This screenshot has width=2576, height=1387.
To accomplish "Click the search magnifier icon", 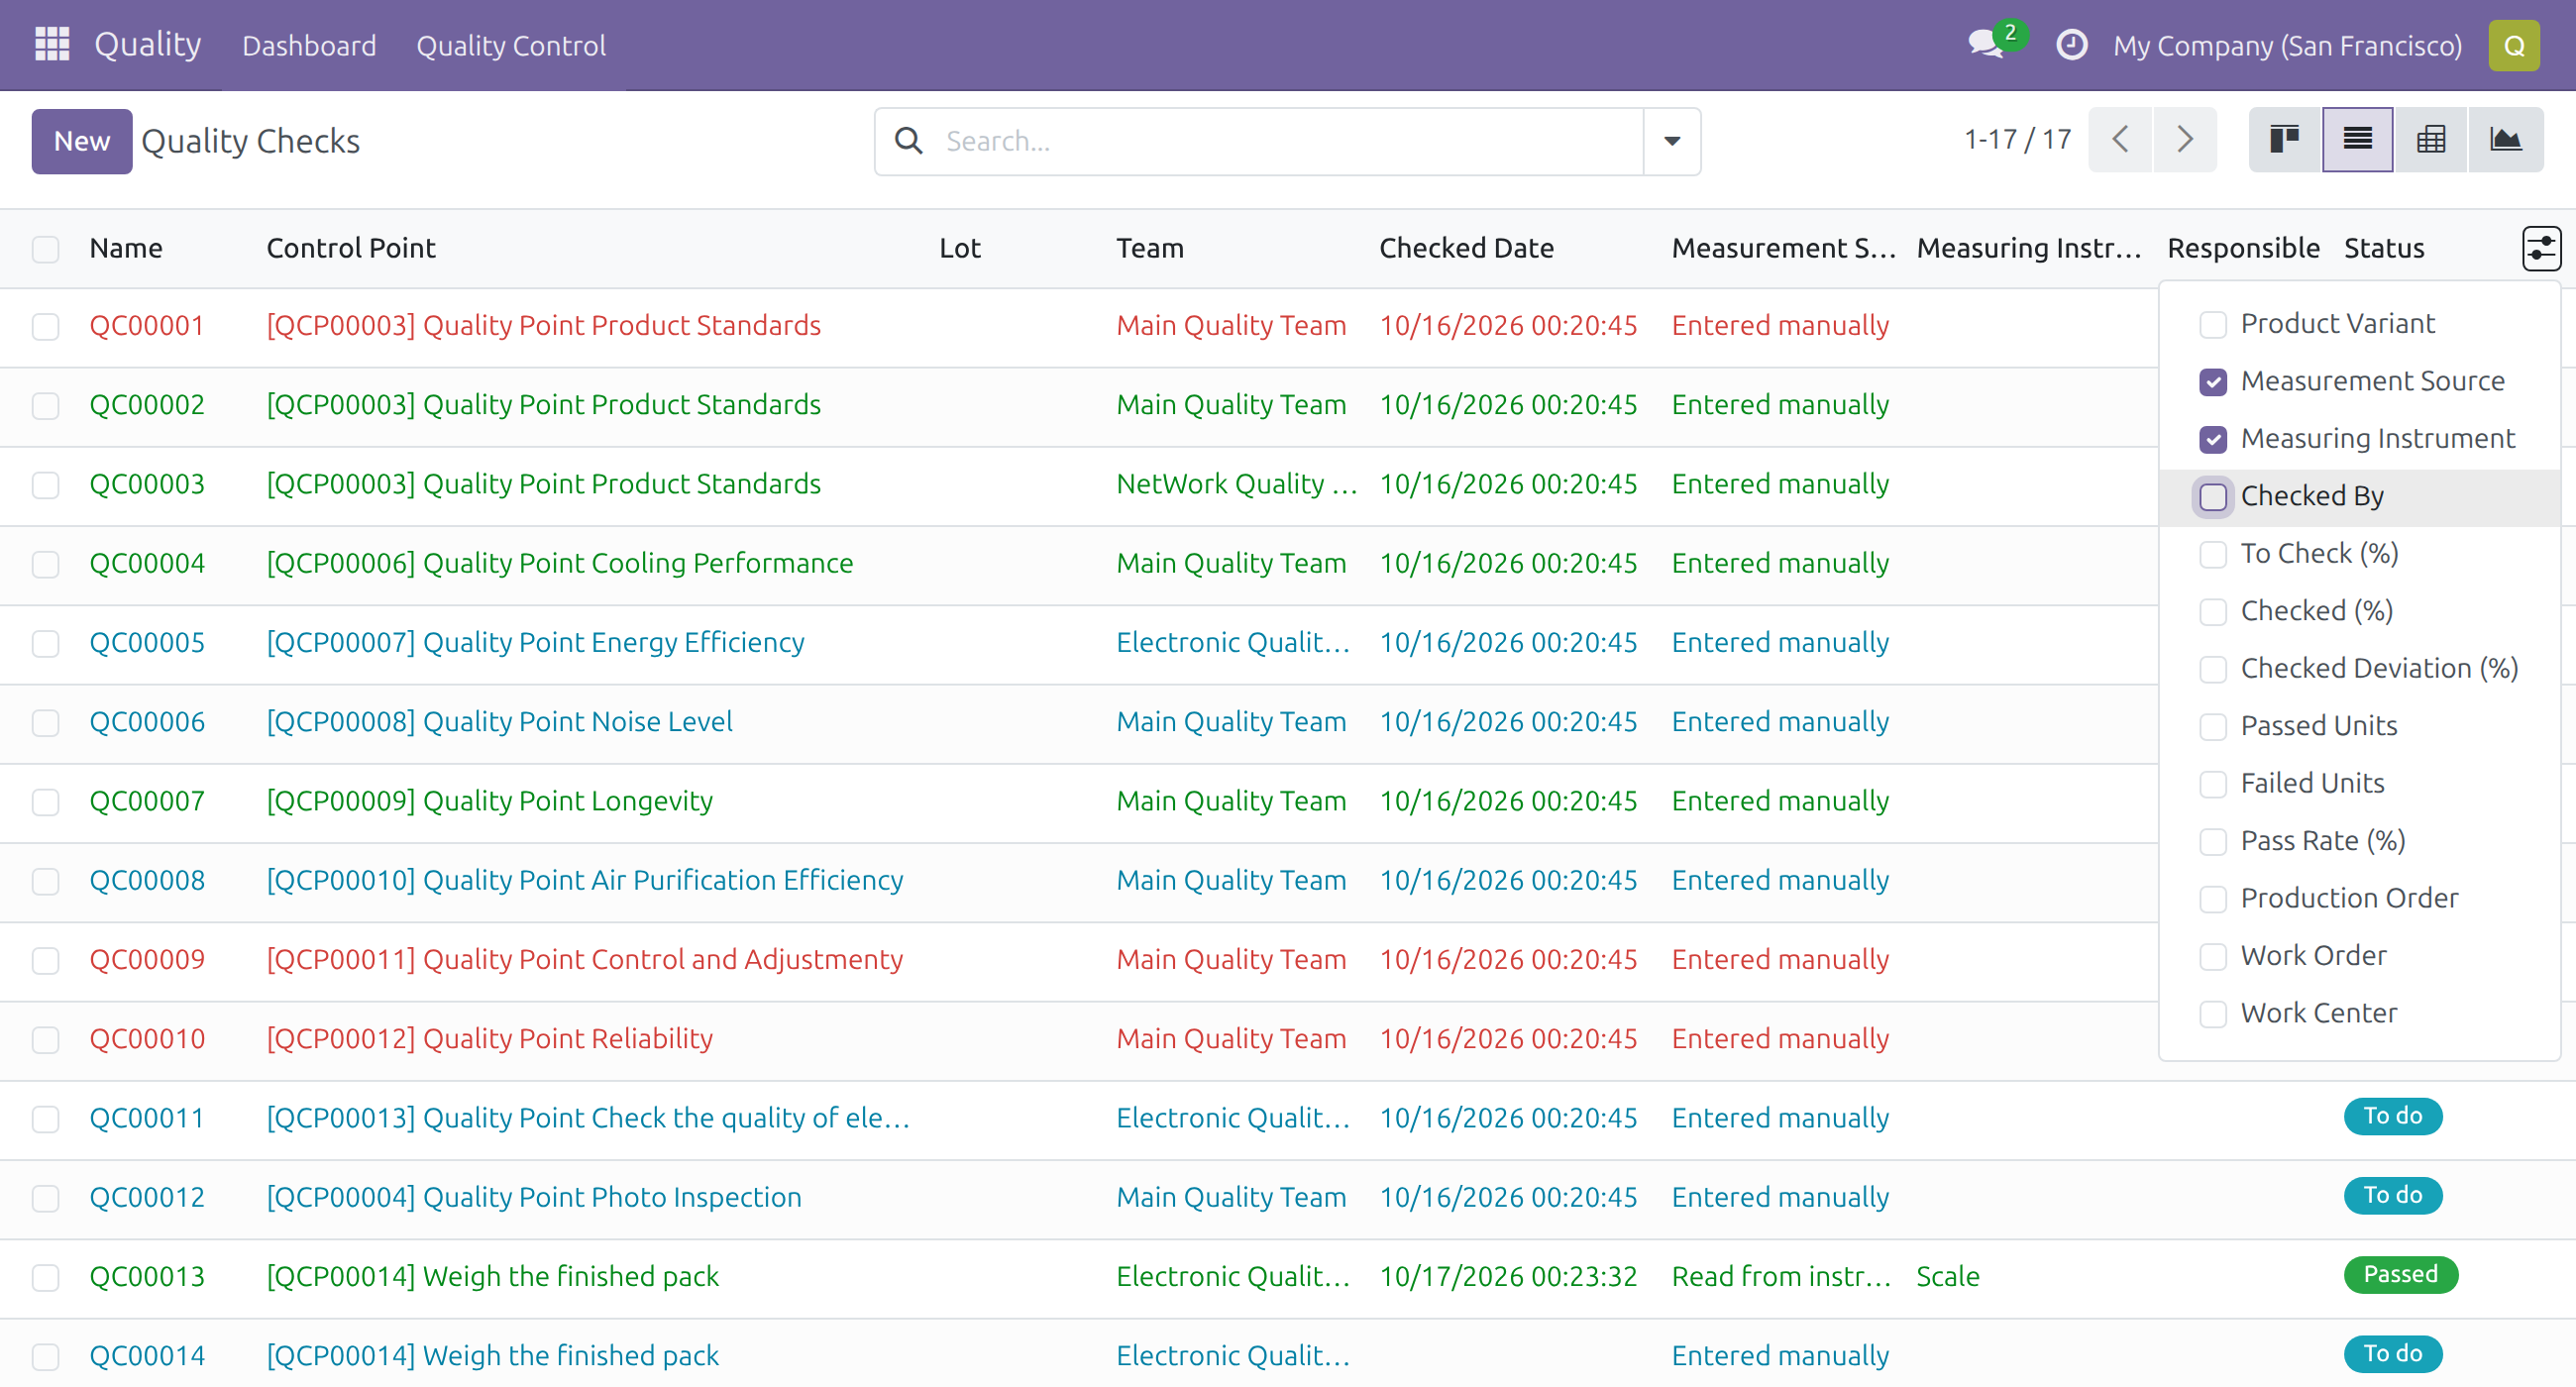I will [908, 141].
